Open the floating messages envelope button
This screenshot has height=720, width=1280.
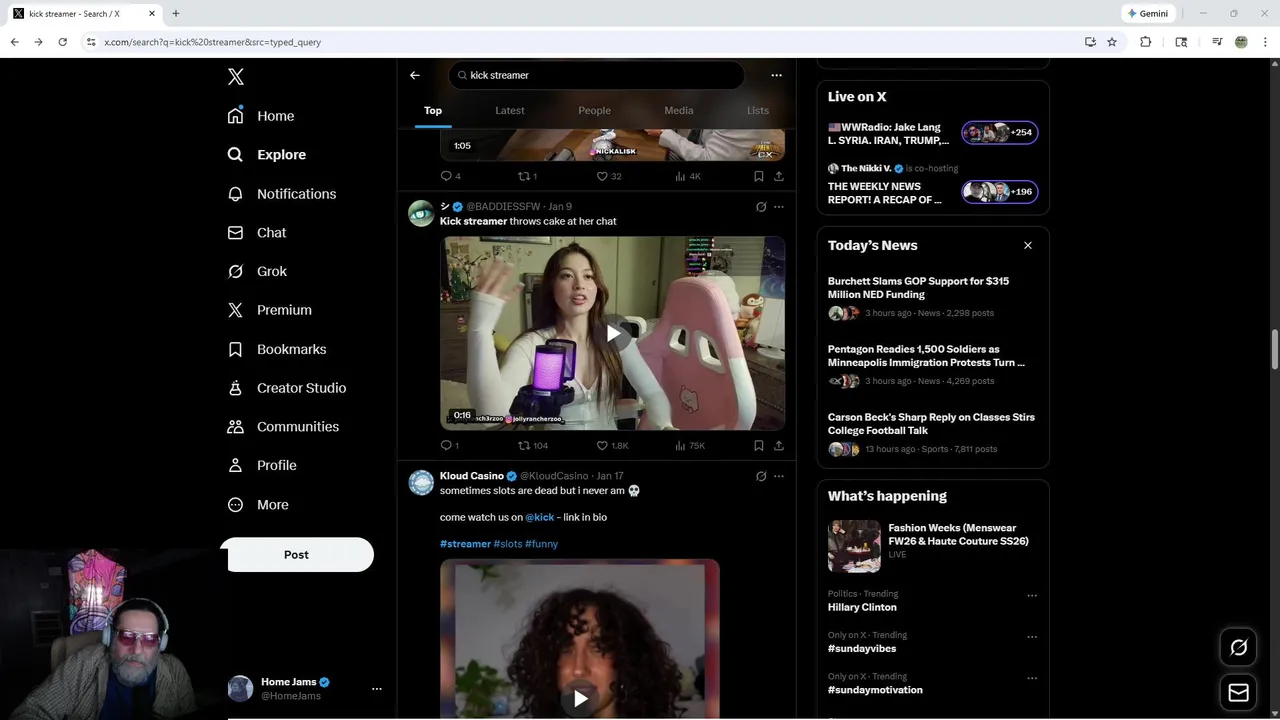(x=1238, y=692)
